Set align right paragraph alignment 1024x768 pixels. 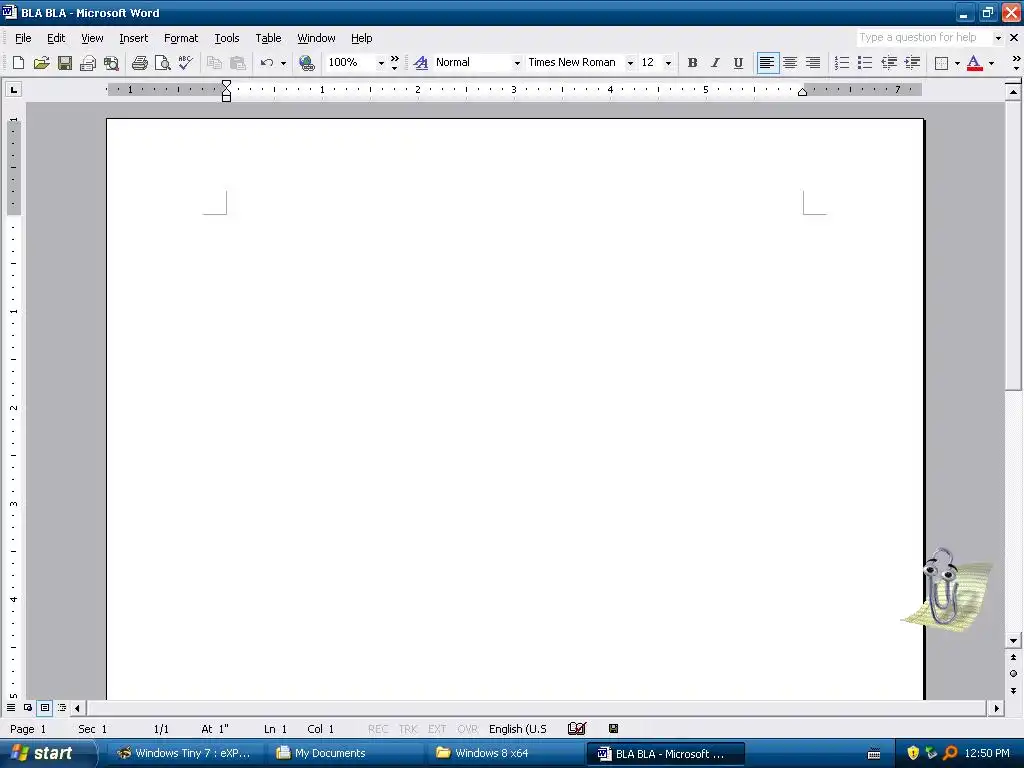point(813,63)
